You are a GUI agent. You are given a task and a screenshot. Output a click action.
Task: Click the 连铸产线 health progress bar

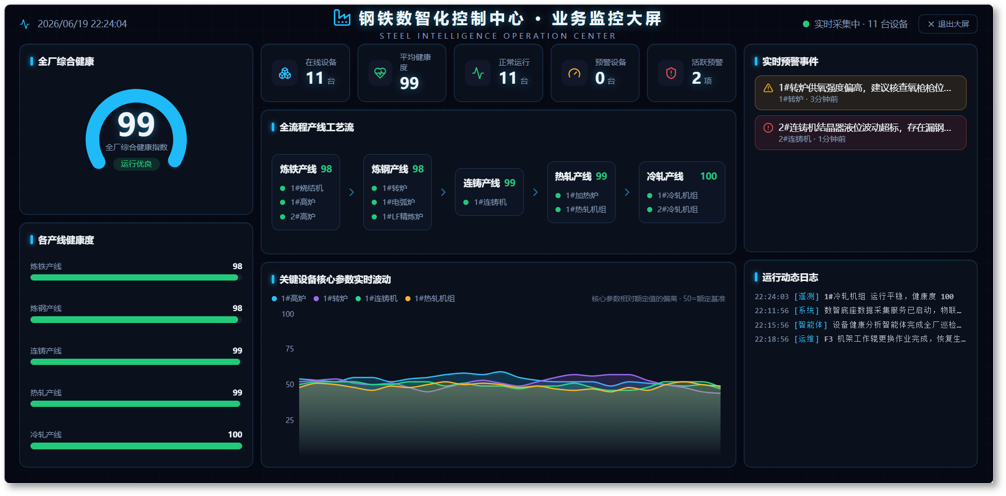[135, 362]
